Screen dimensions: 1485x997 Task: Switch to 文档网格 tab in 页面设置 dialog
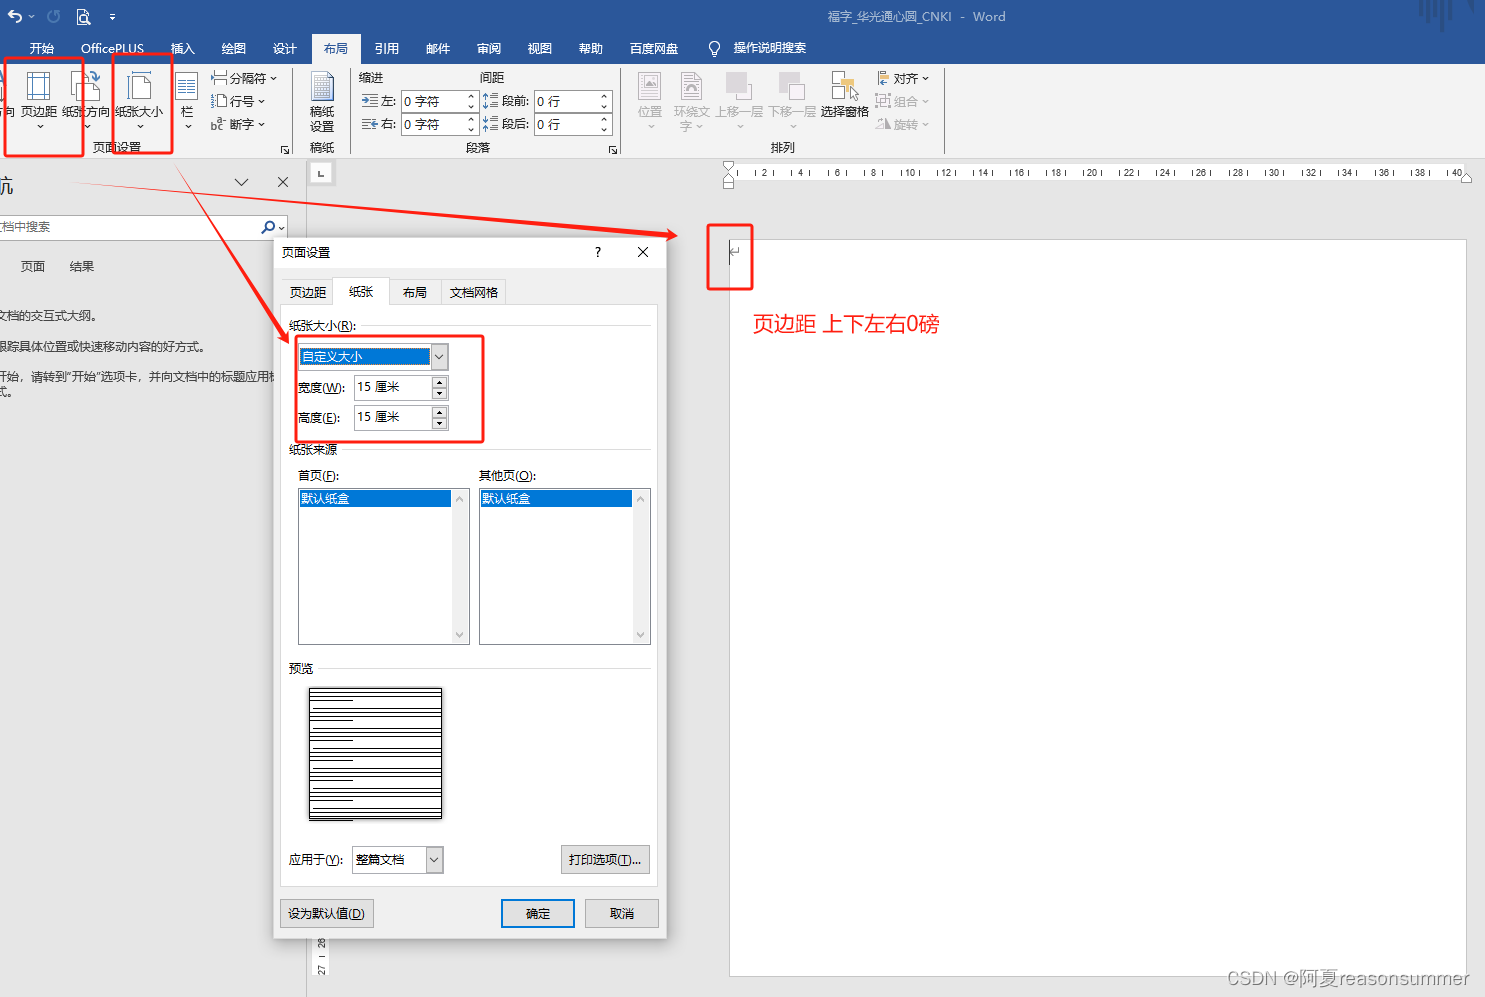click(x=474, y=292)
